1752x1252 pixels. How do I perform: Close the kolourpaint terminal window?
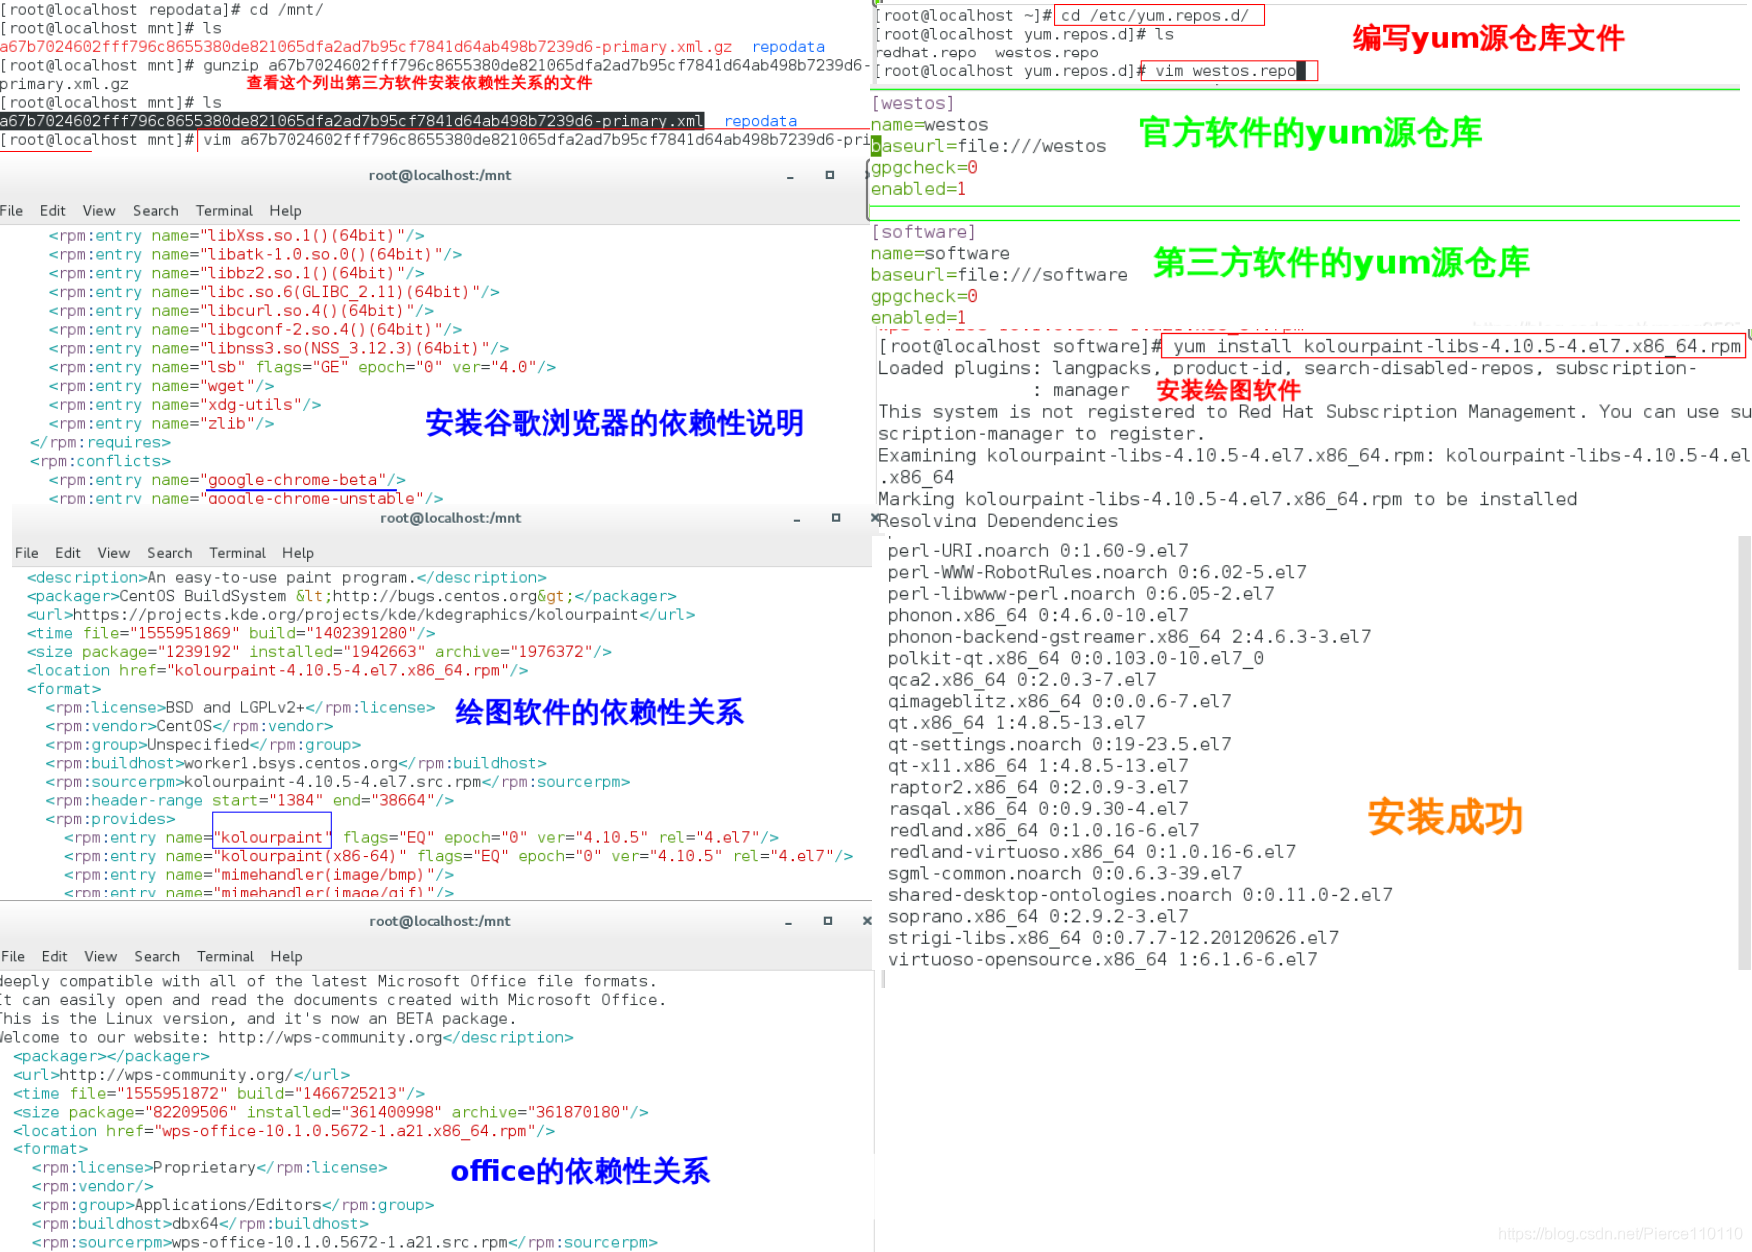[x=875, y=518]
